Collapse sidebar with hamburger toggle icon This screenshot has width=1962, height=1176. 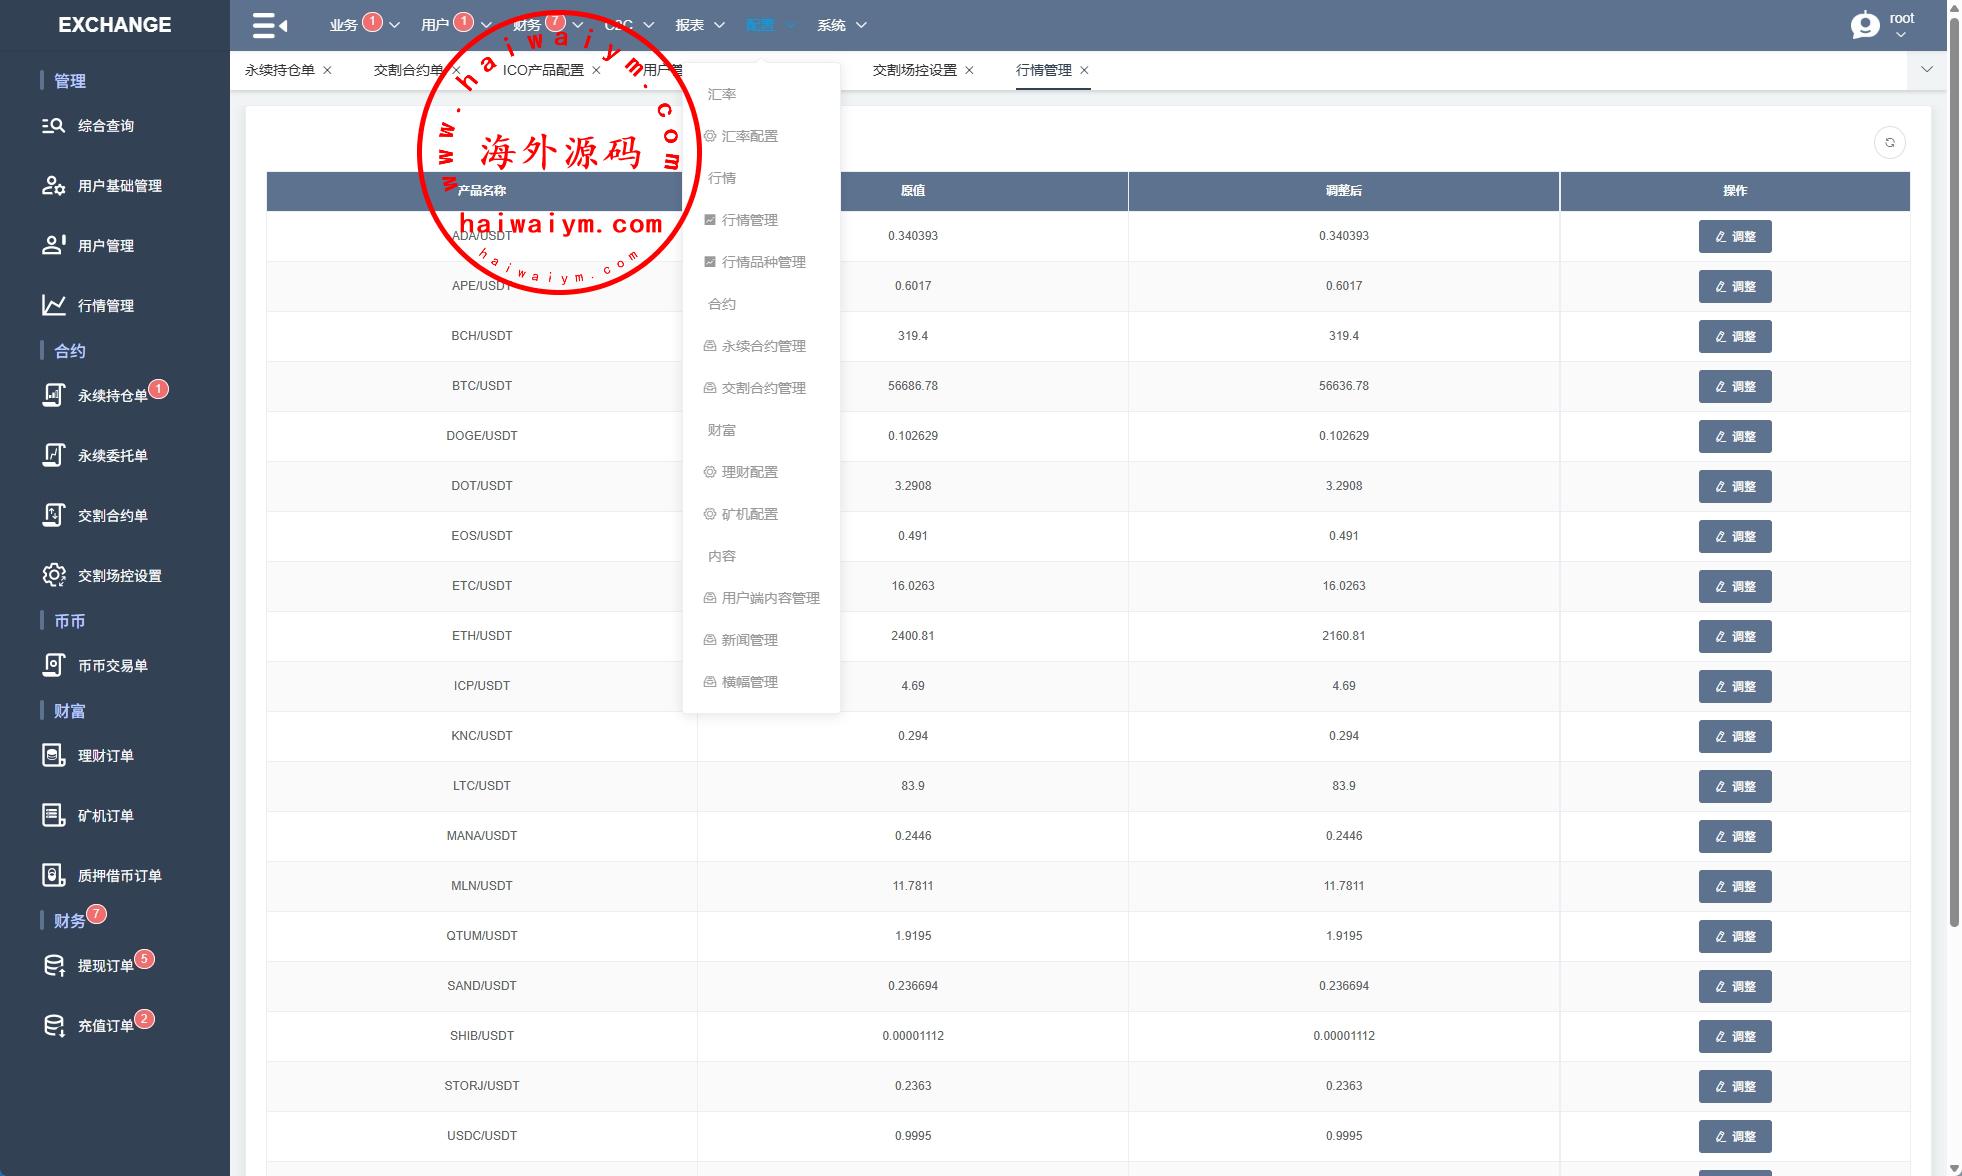click(x=269, y=25)
